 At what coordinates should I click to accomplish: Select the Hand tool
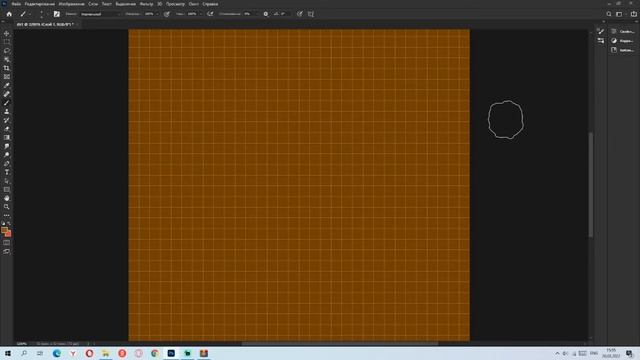(7, 198)
